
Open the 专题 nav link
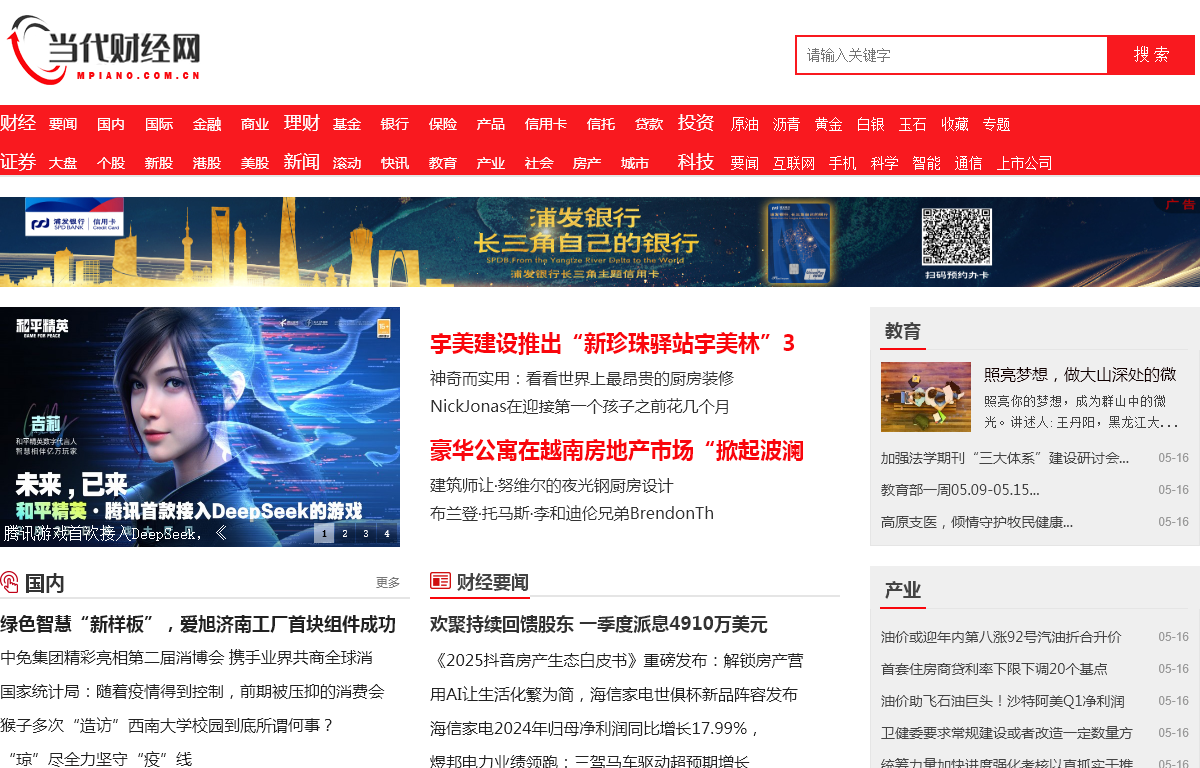click(x=996, y=124)
